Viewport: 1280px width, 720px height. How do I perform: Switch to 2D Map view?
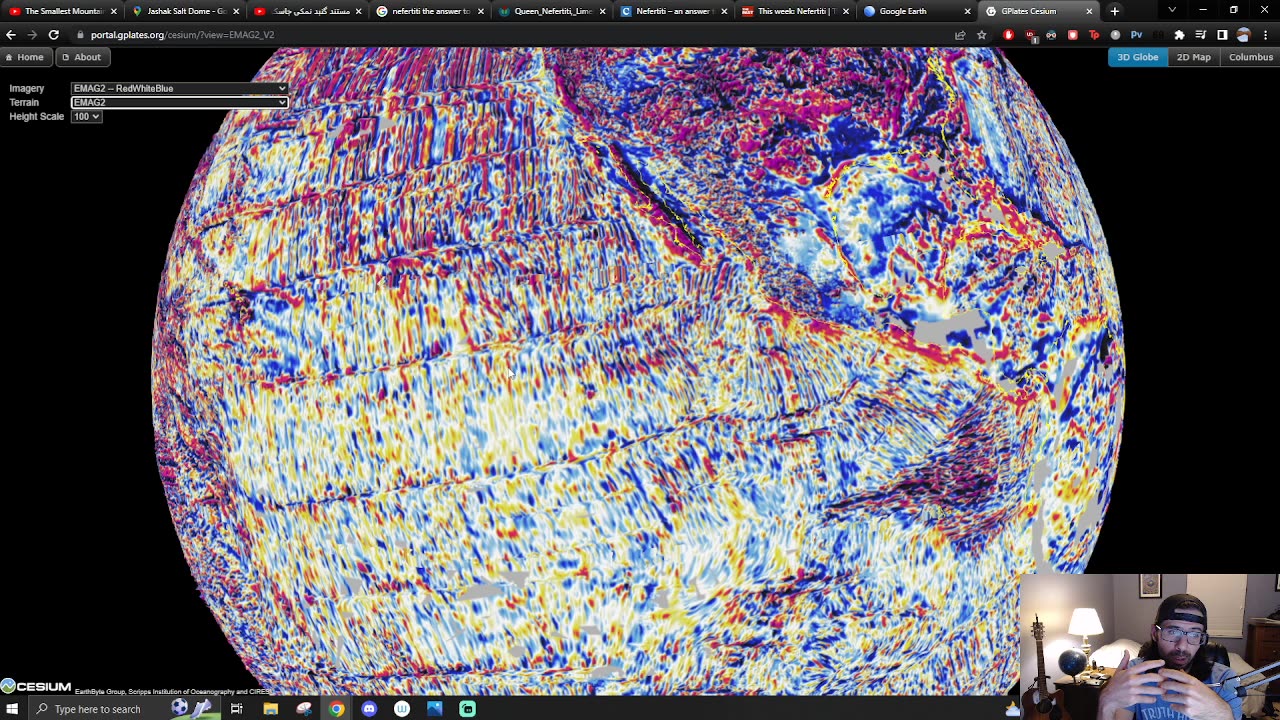1193,57
